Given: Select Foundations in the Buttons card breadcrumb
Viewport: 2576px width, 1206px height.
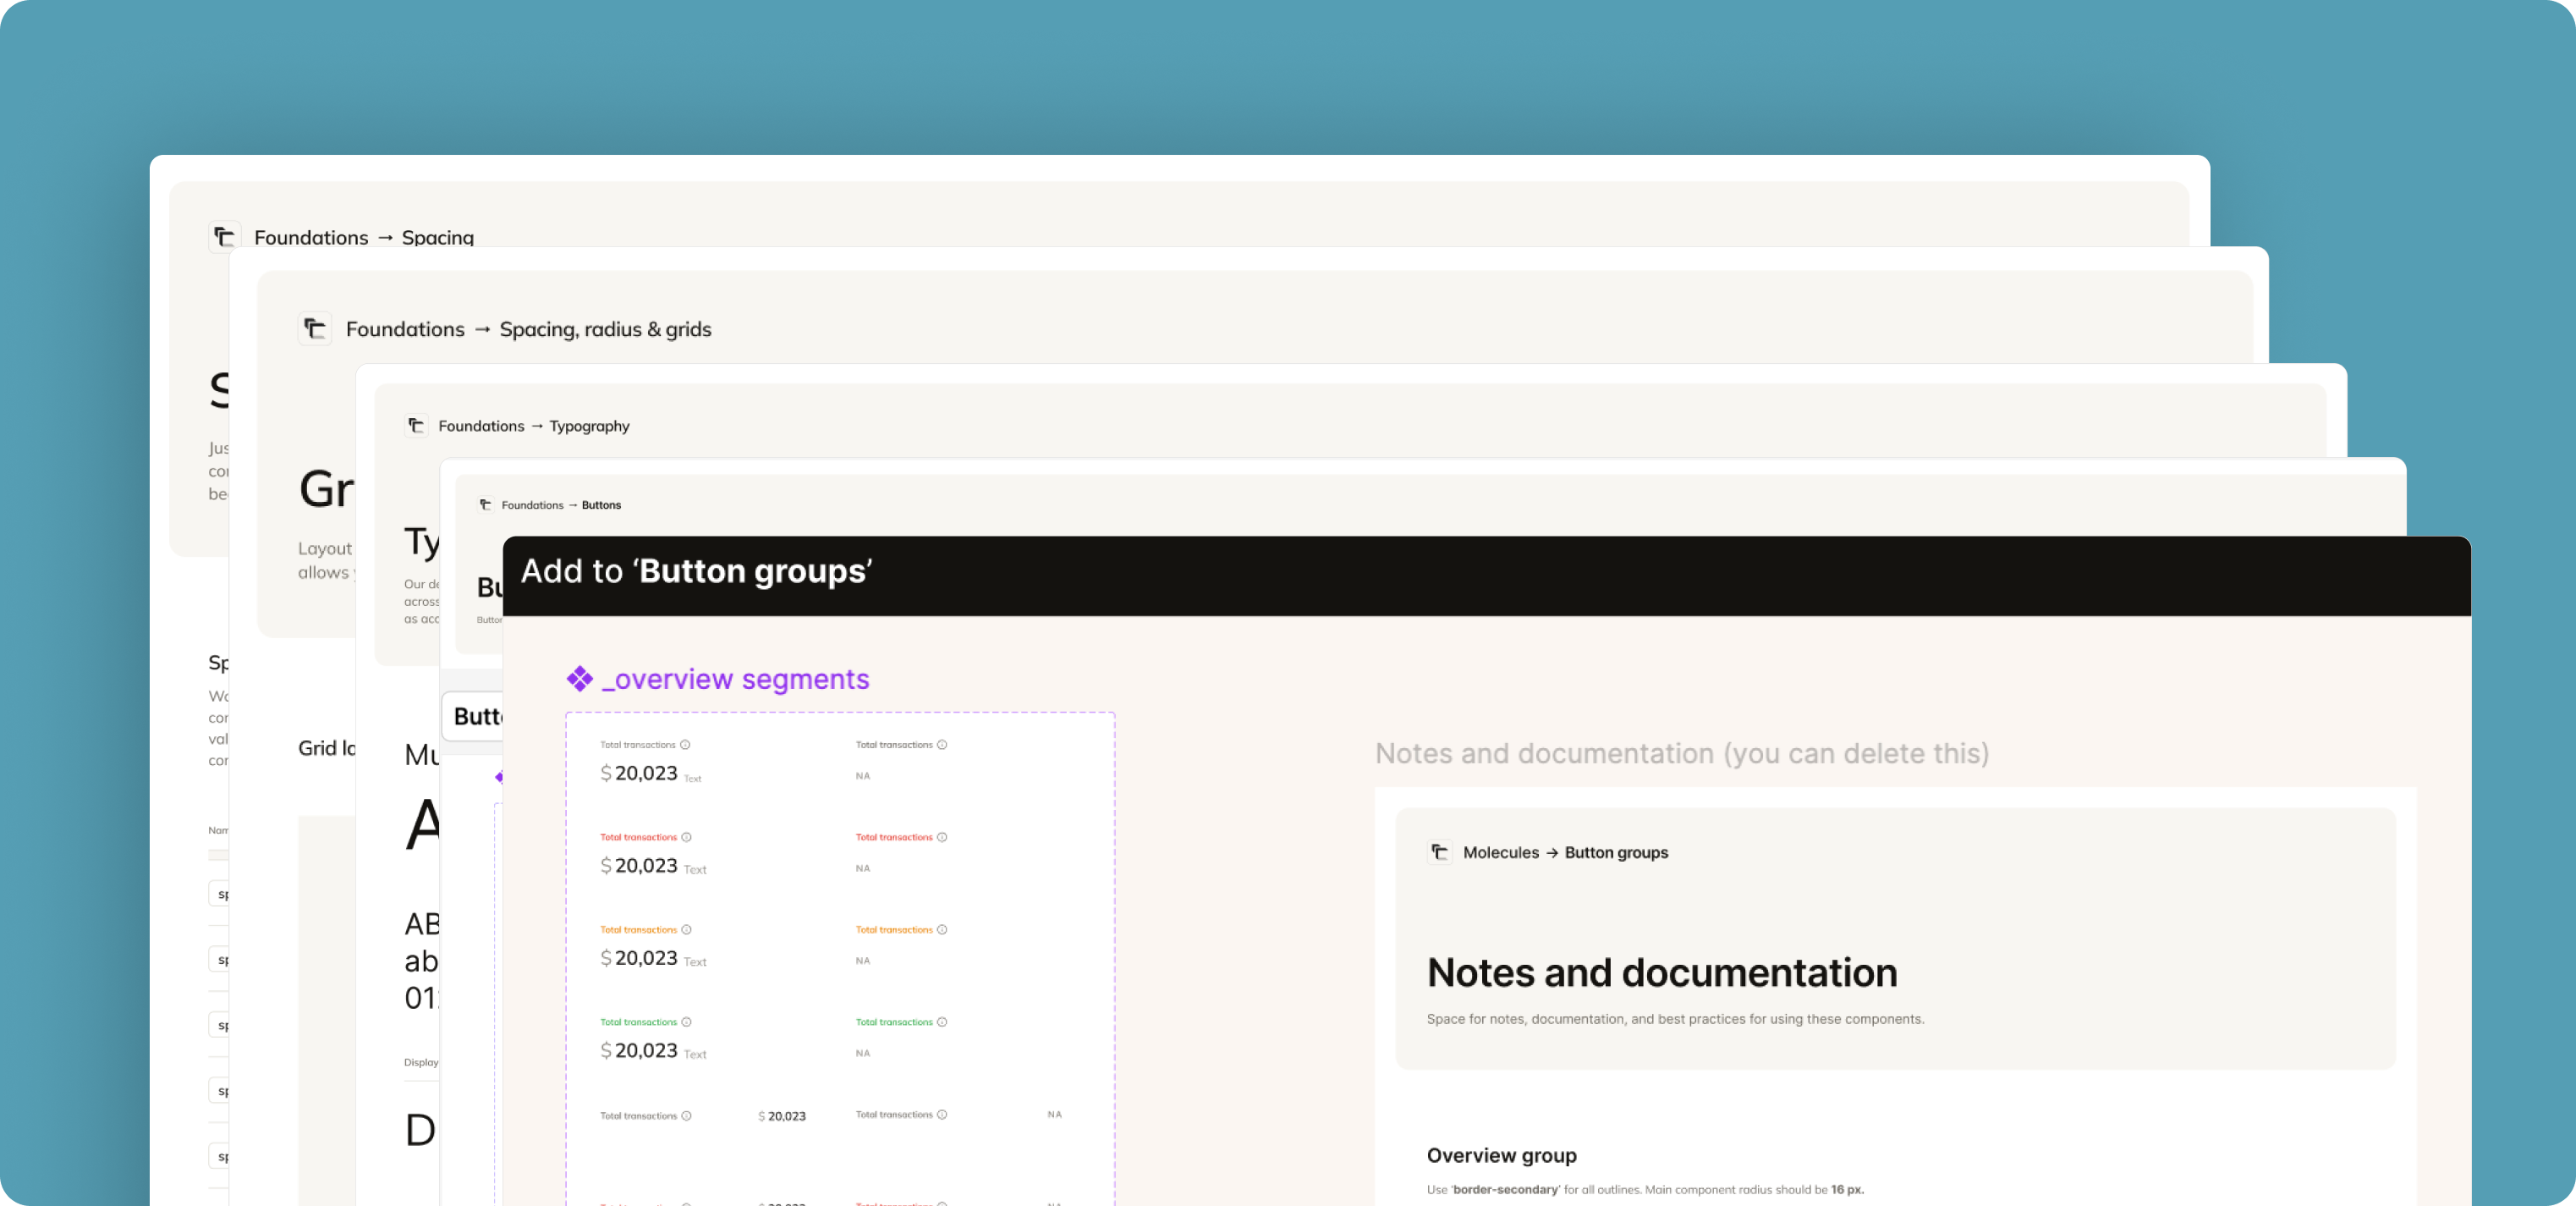Looking at the screenshot, I should tap(532, 505).
